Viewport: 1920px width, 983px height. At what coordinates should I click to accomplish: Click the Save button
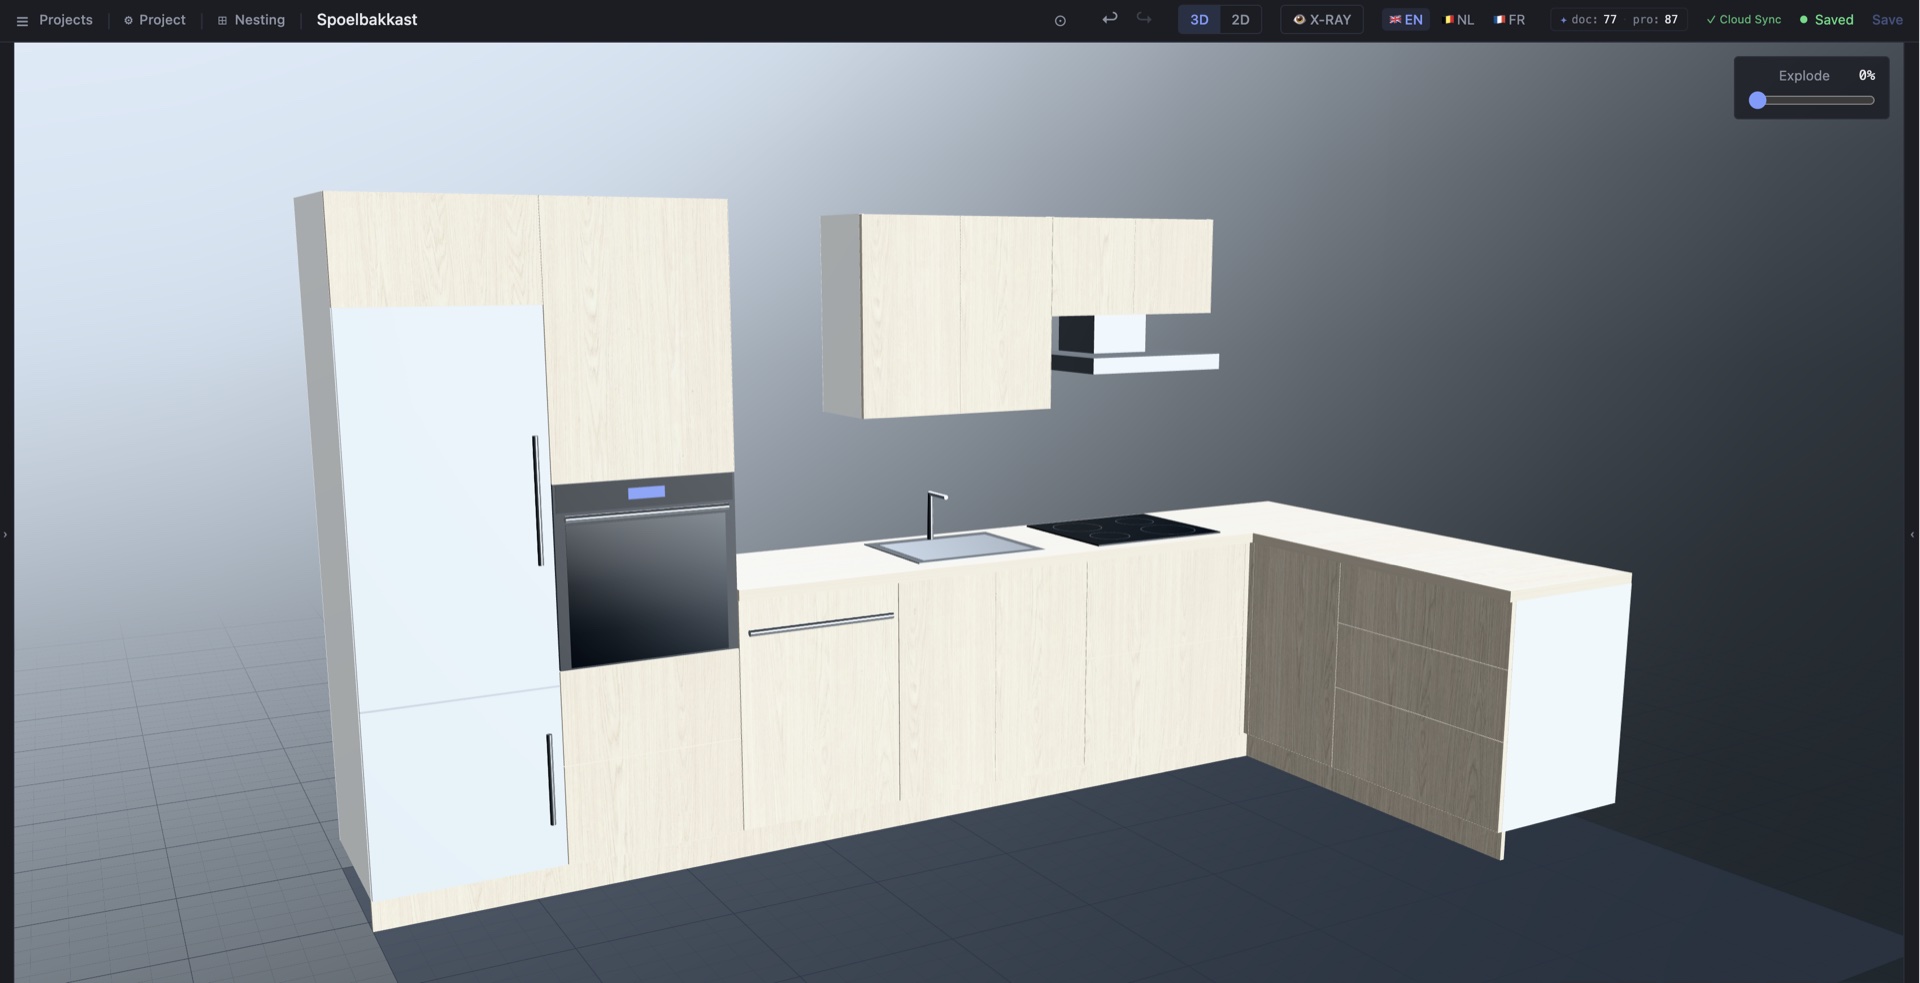1887,20
